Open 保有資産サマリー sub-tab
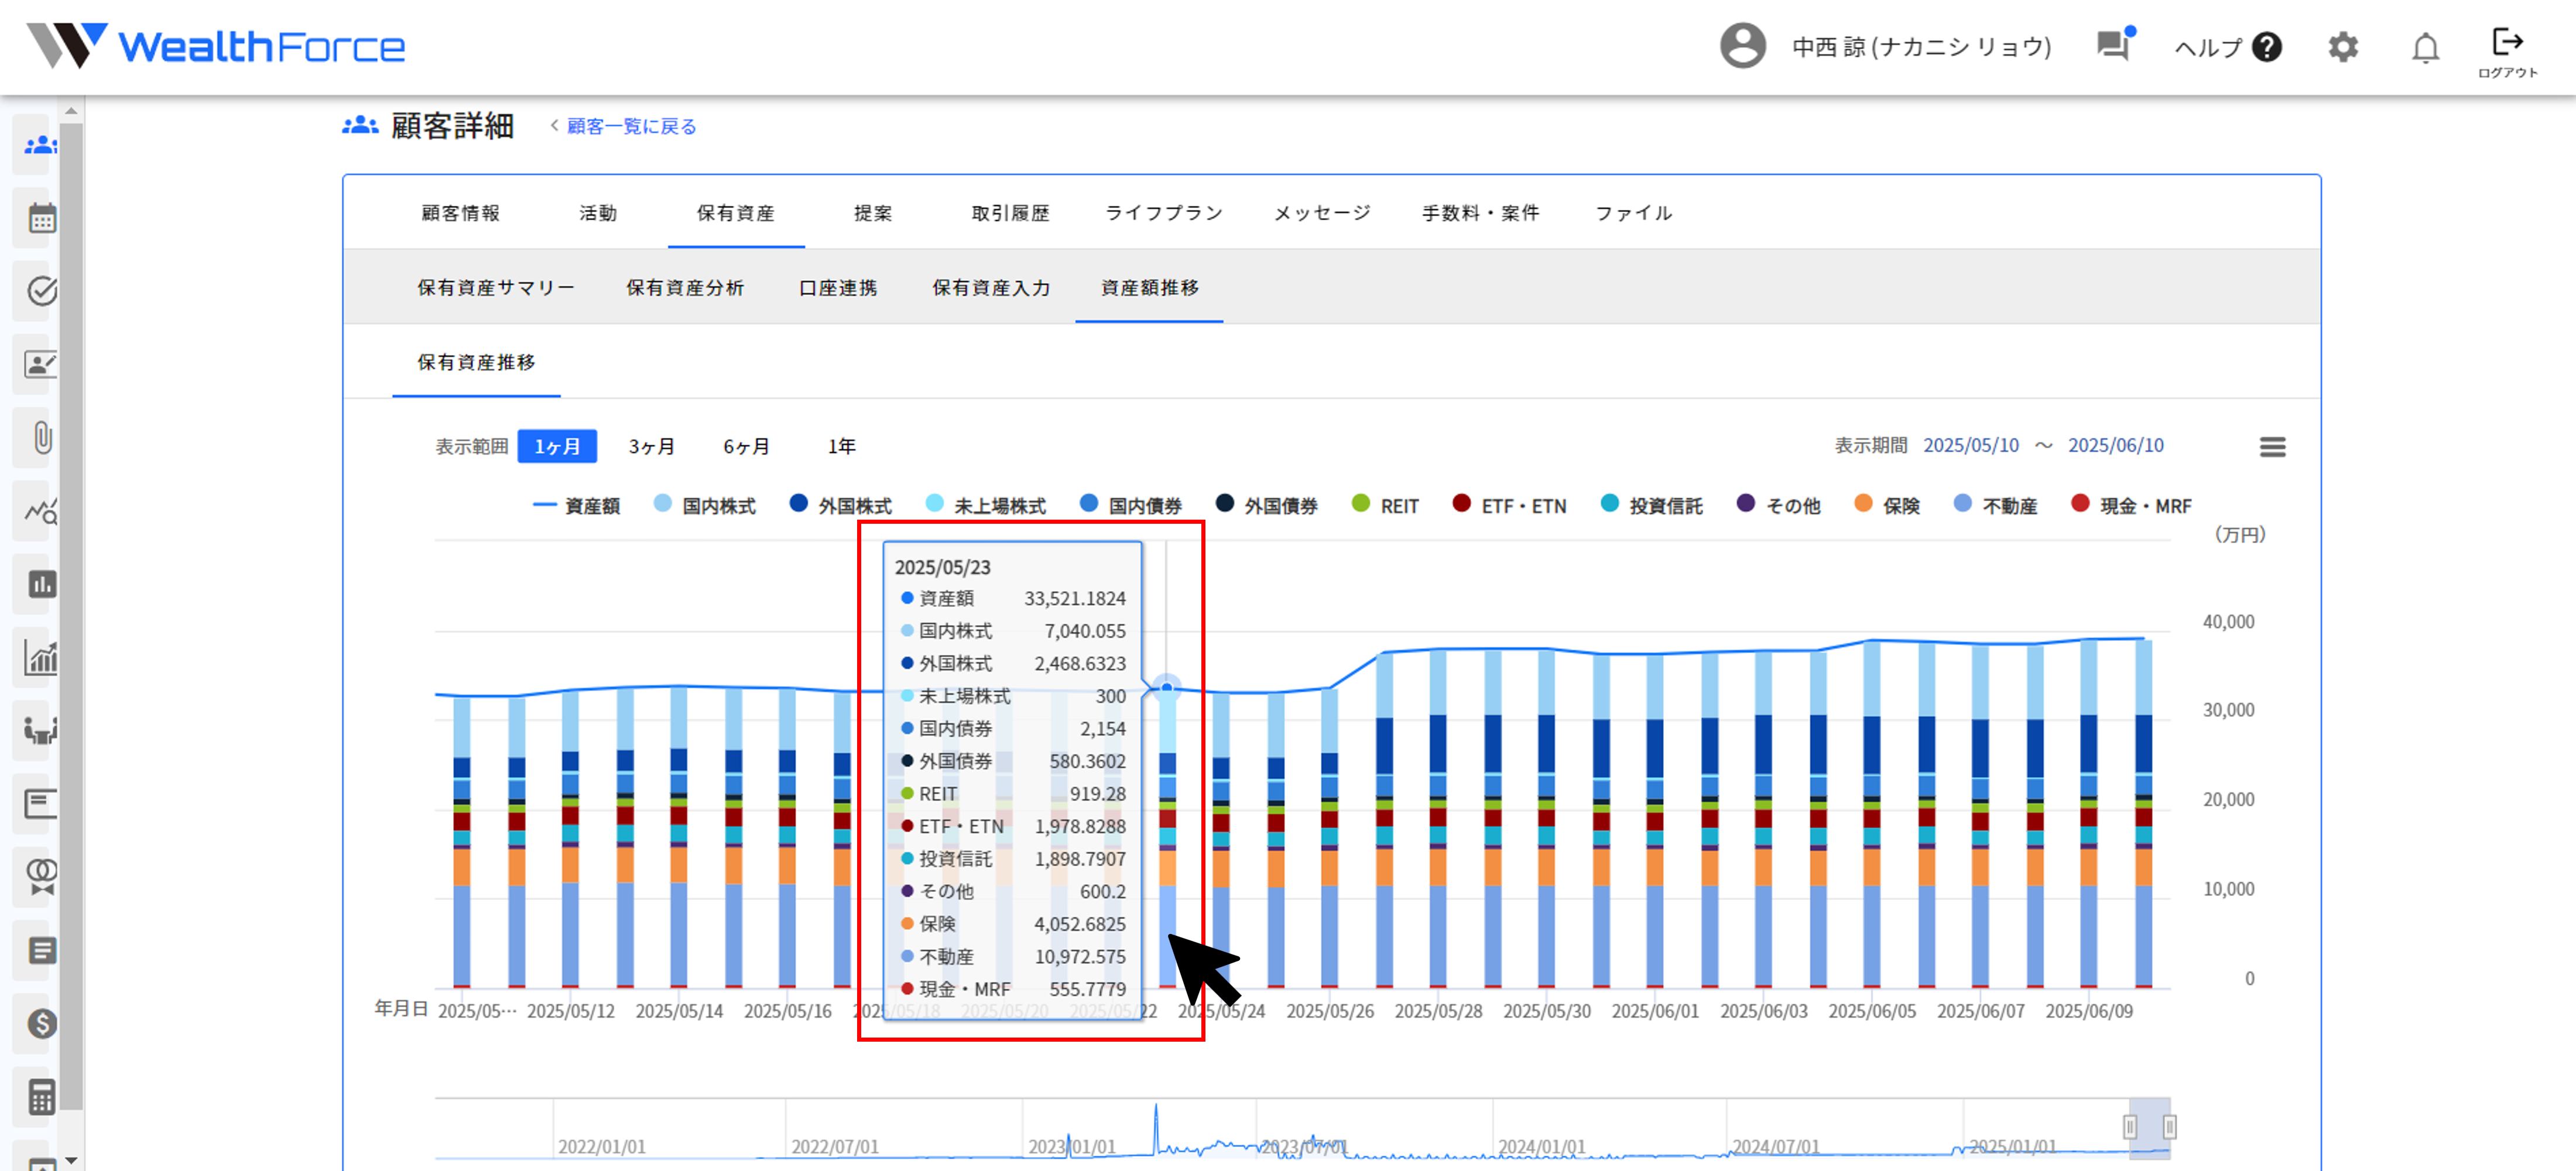Viewport: 2576px width, 1171px height. coord(496,288)
